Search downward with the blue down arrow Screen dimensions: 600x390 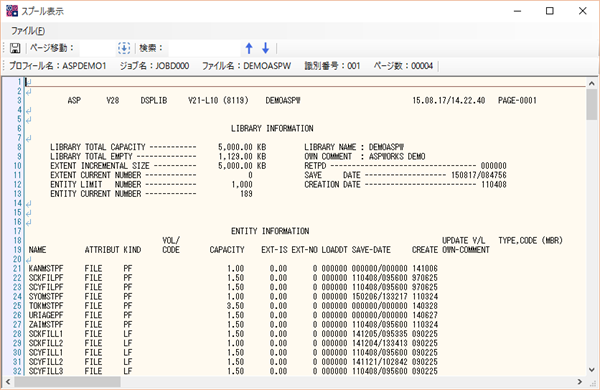tap(266, 48)
